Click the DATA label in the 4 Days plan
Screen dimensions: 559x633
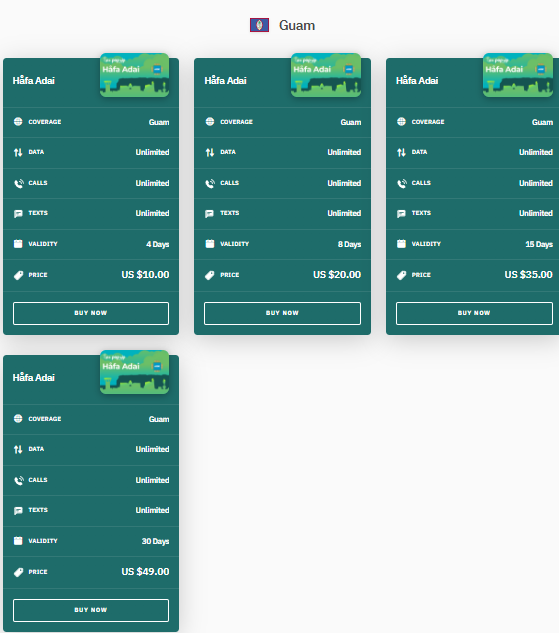pos(36,152)
